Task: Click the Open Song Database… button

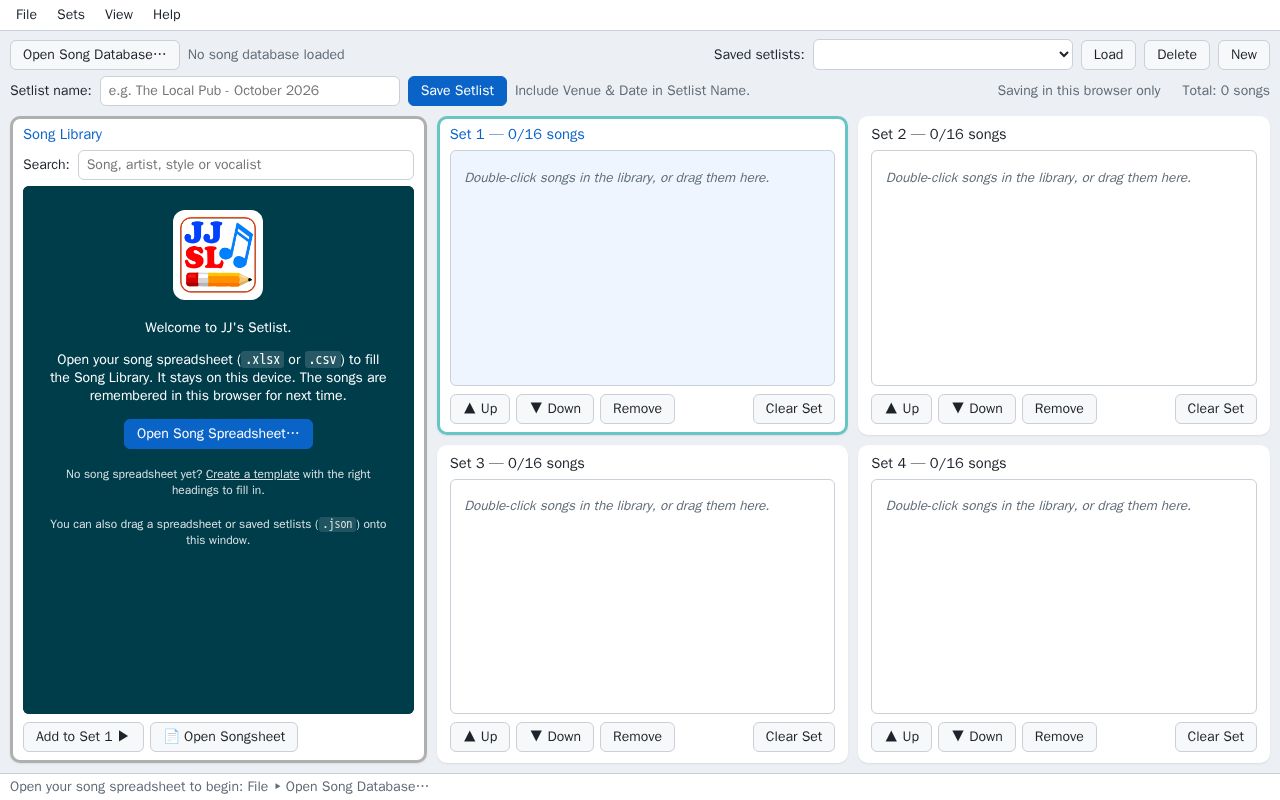Action: 95,55
